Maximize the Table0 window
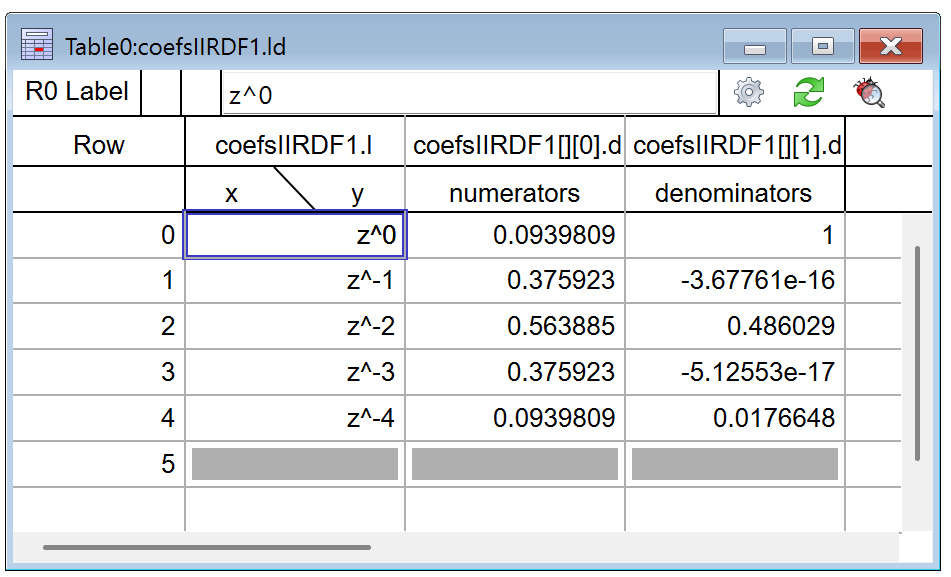 (822, 47)
